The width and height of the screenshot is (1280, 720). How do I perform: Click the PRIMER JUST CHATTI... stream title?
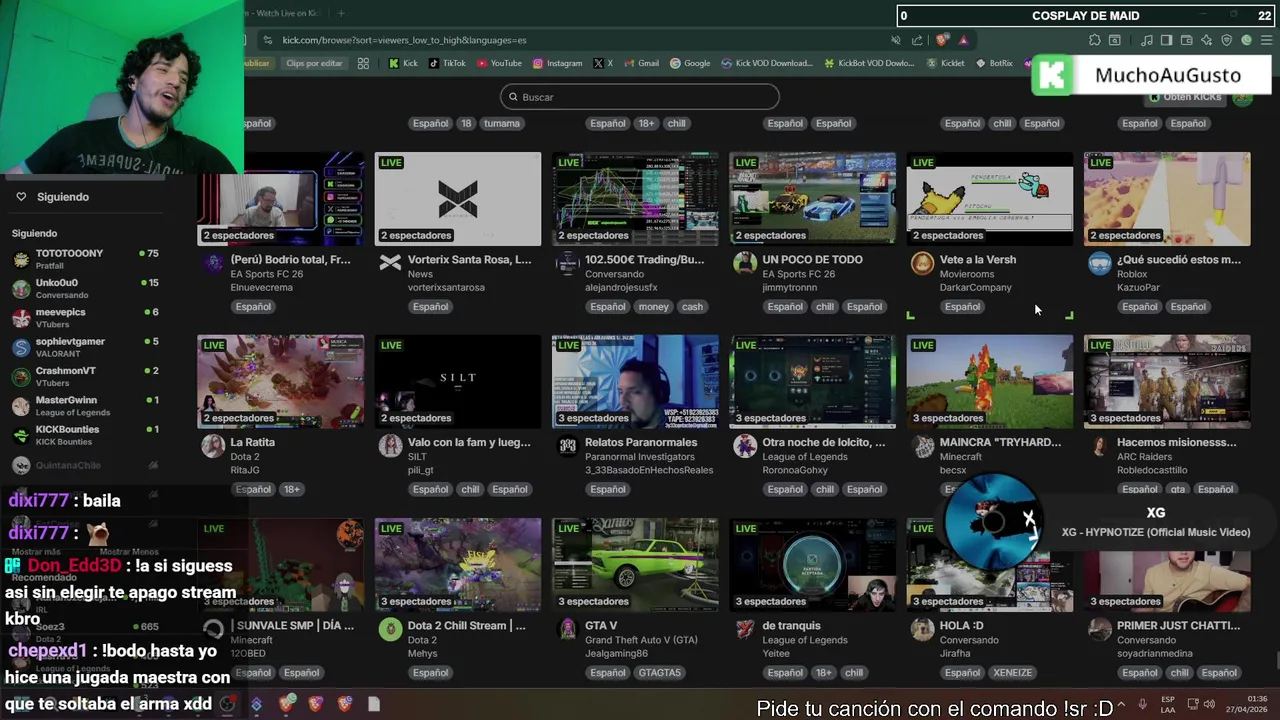coord(1178,626)
